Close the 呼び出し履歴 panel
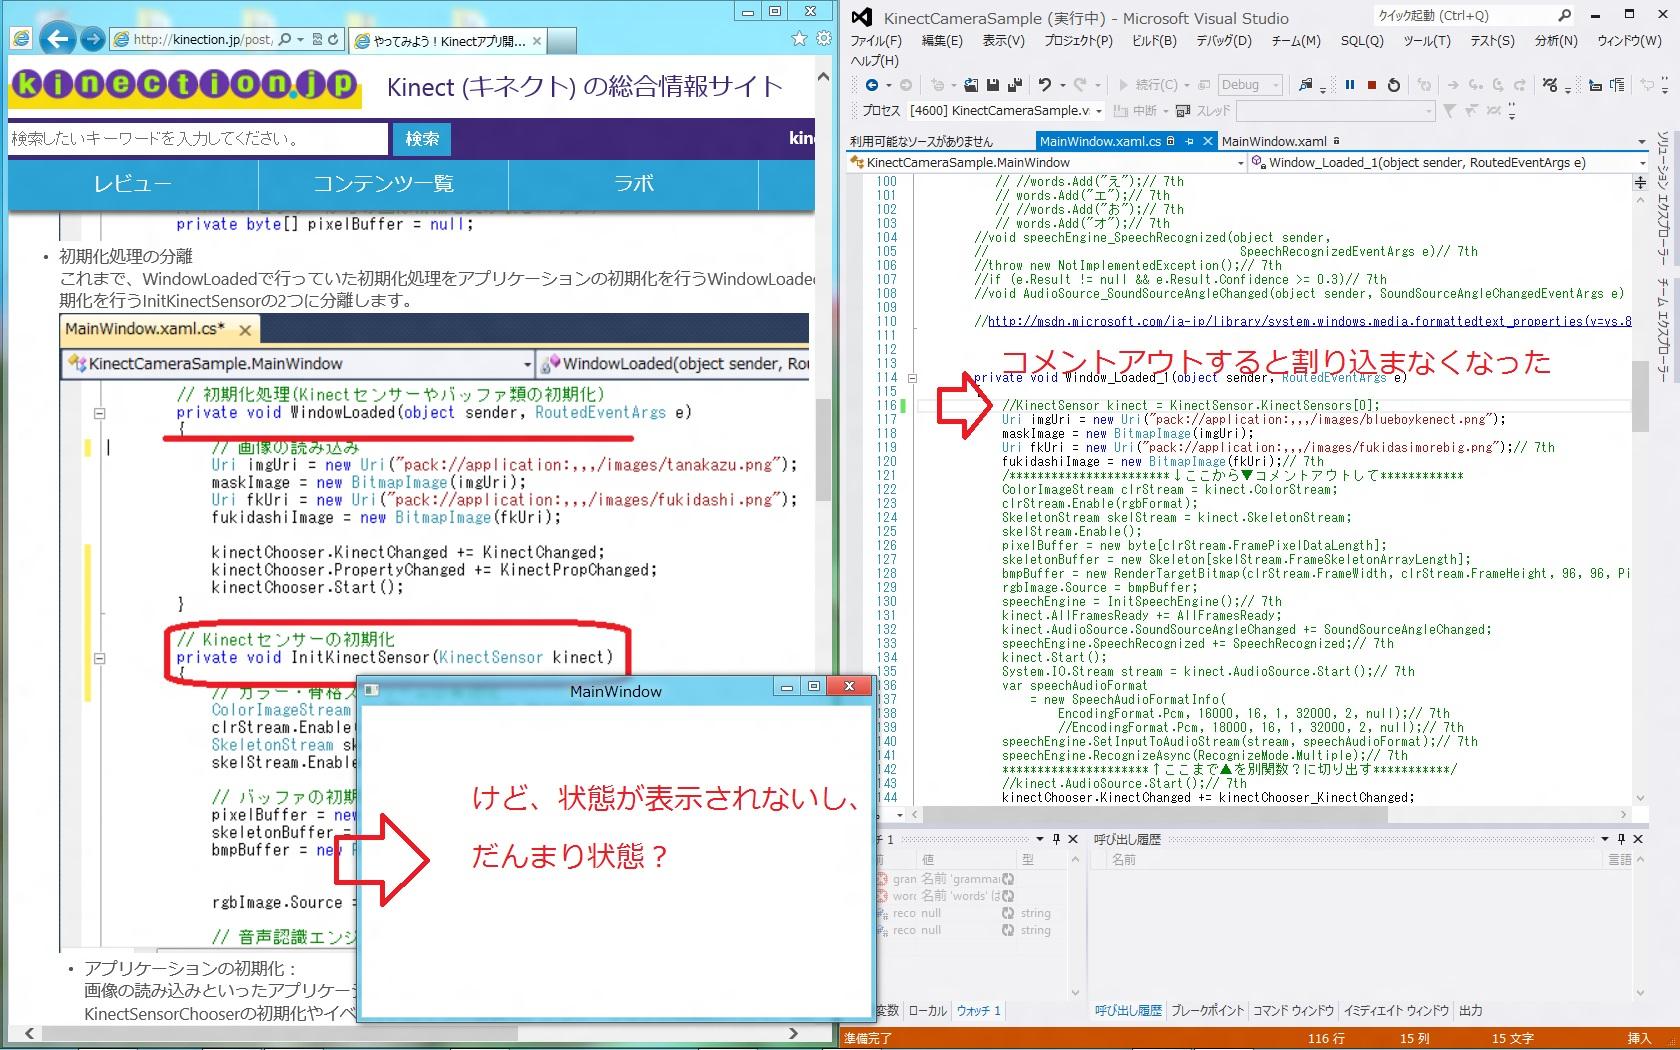The height and width of the screenshot is (1050, 1680). tap(1638, 839)
